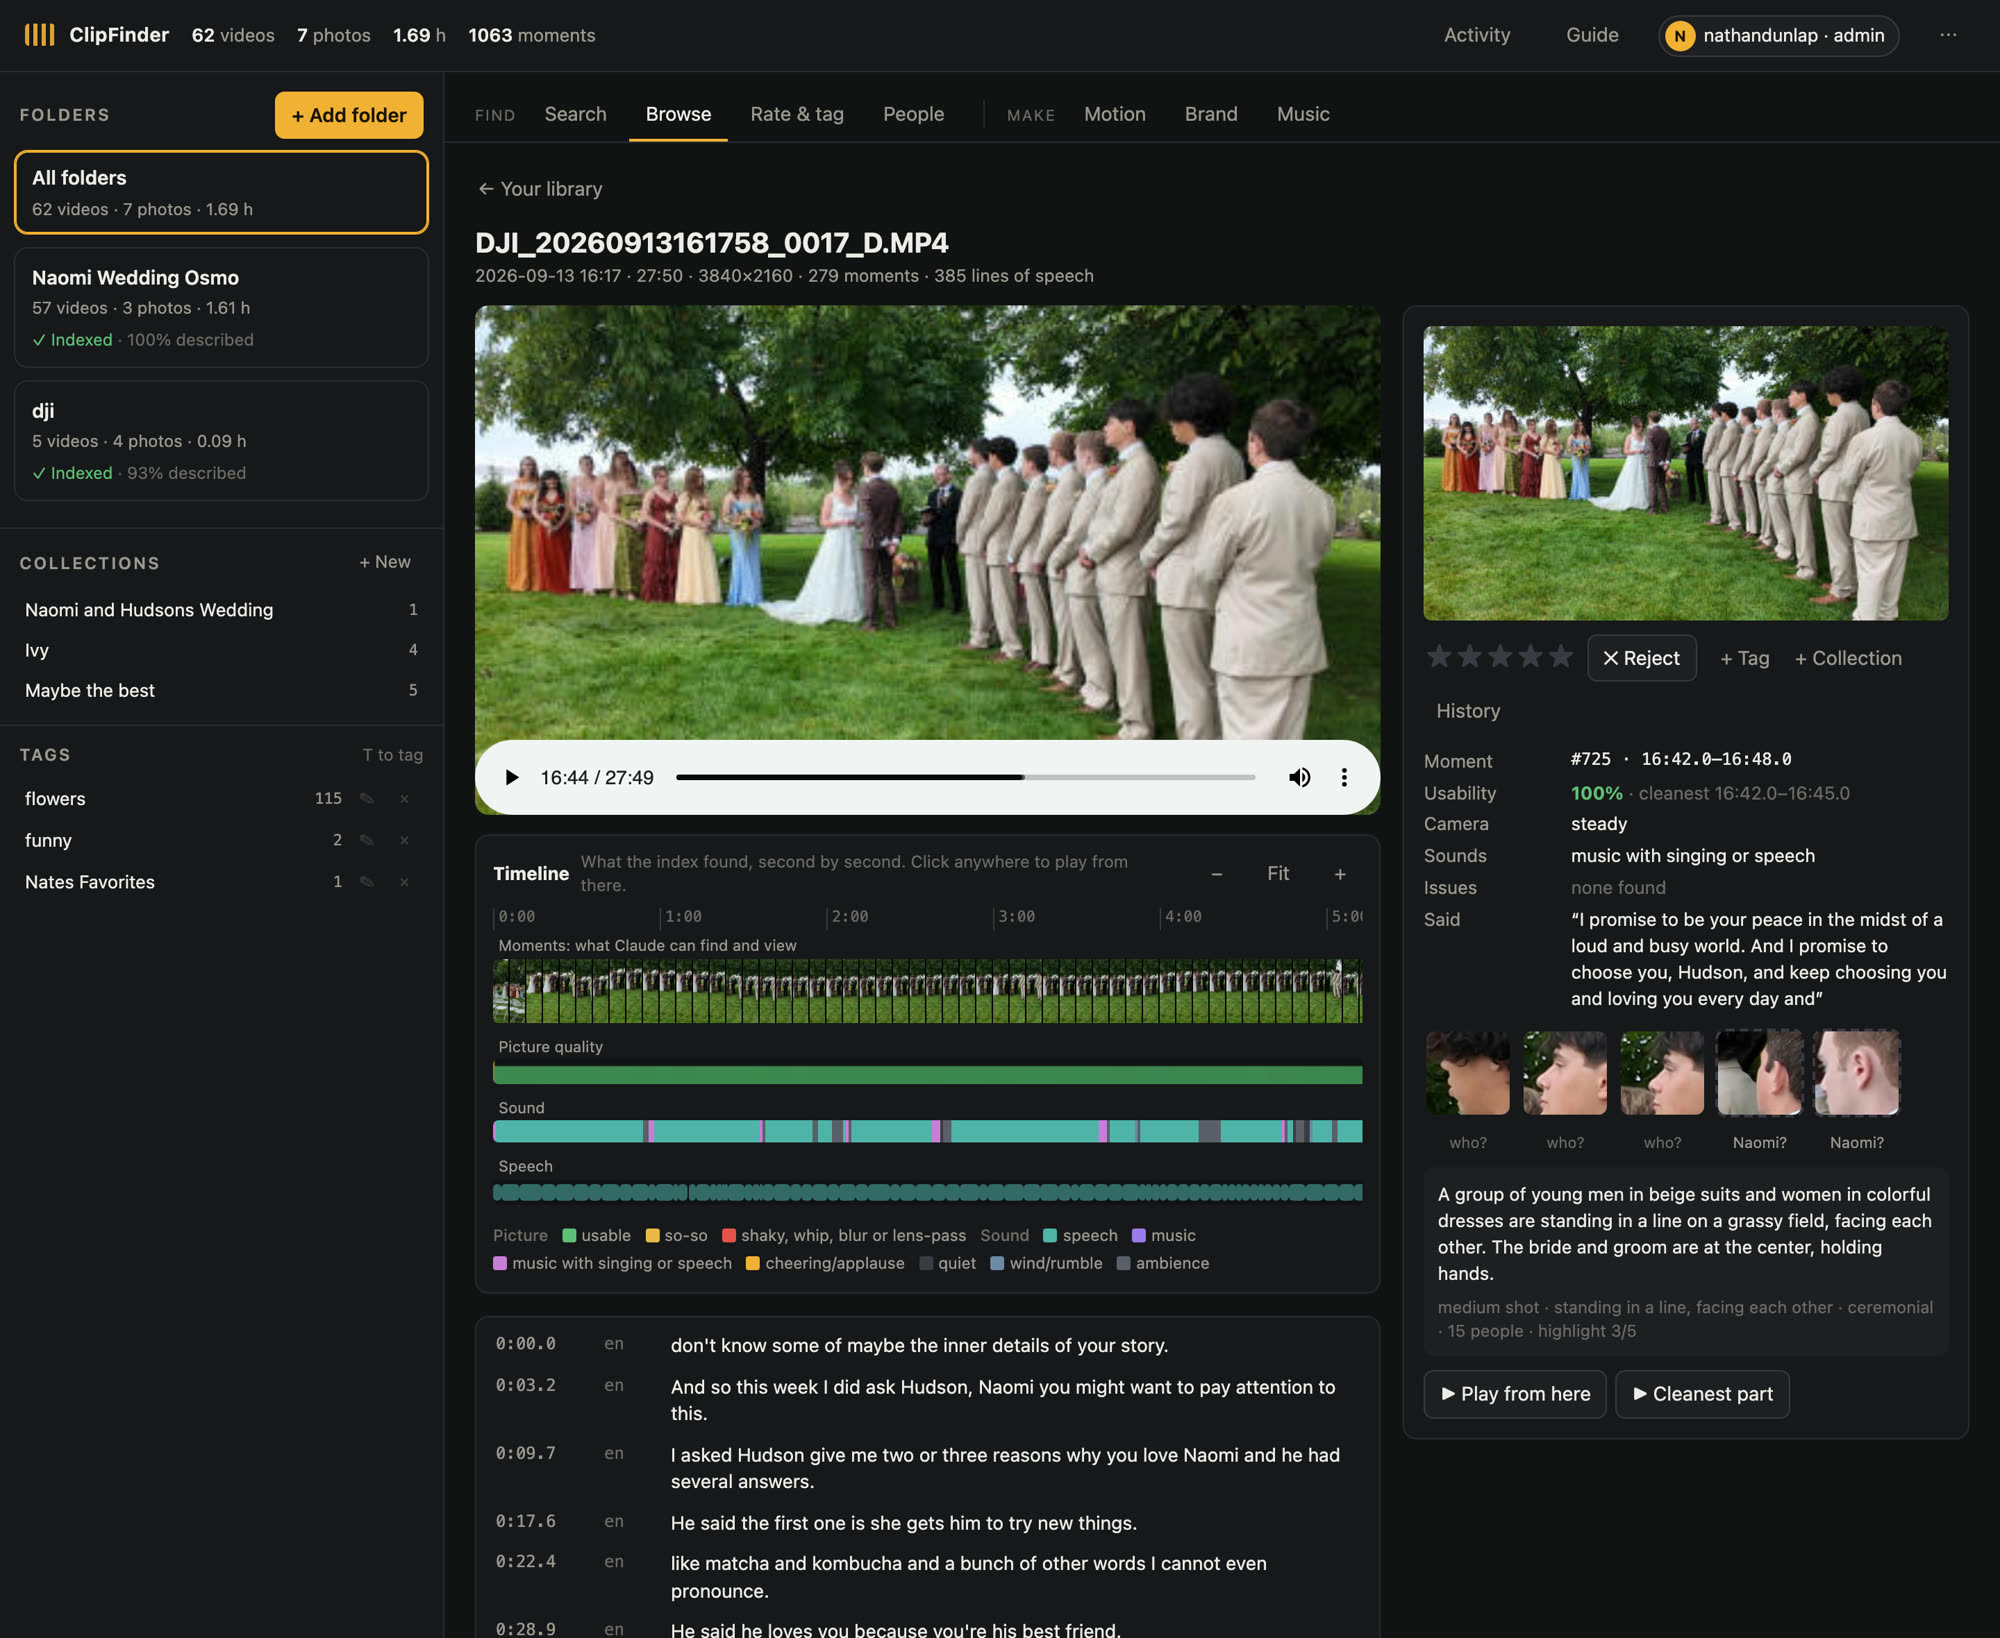Set the third rating star
This screenshot has width=2000, height=1638.
1500,656
